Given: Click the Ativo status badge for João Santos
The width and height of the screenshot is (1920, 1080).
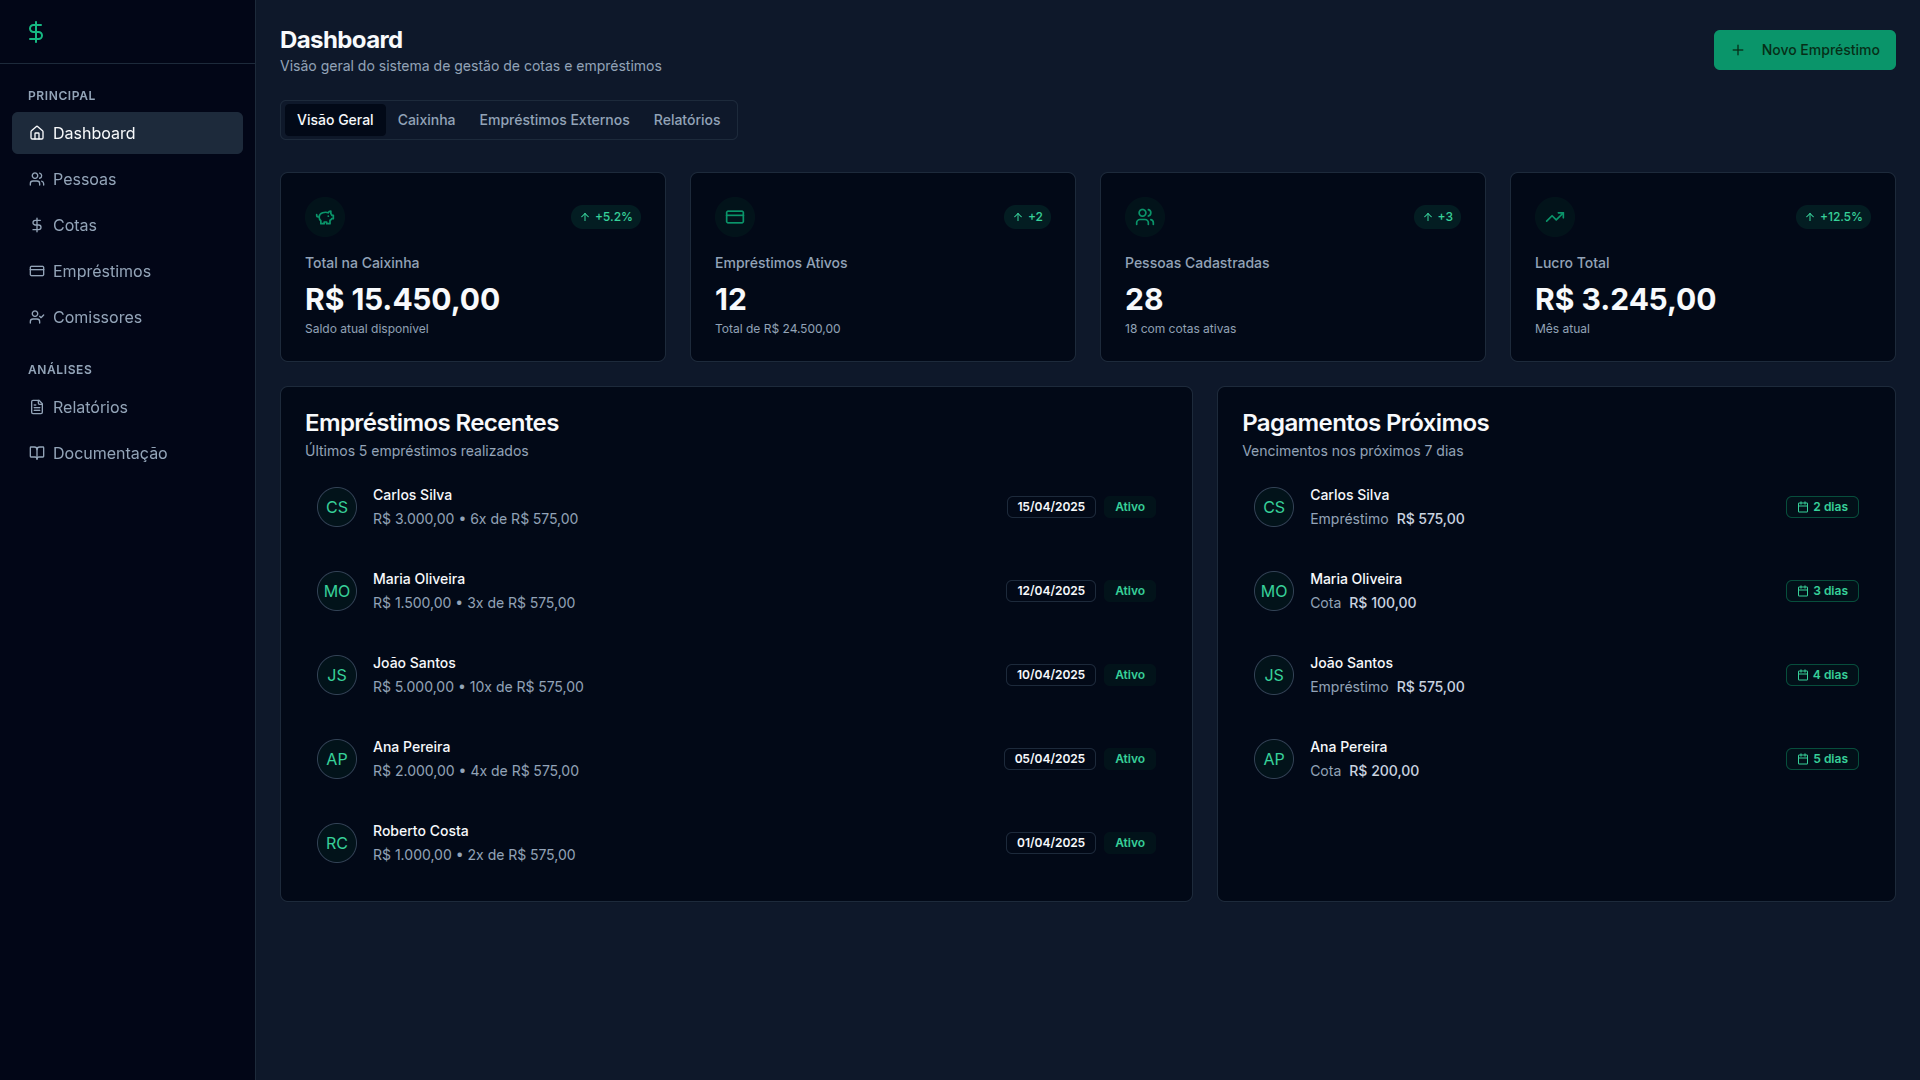Looking at the screenshot, I should 1130,675.
